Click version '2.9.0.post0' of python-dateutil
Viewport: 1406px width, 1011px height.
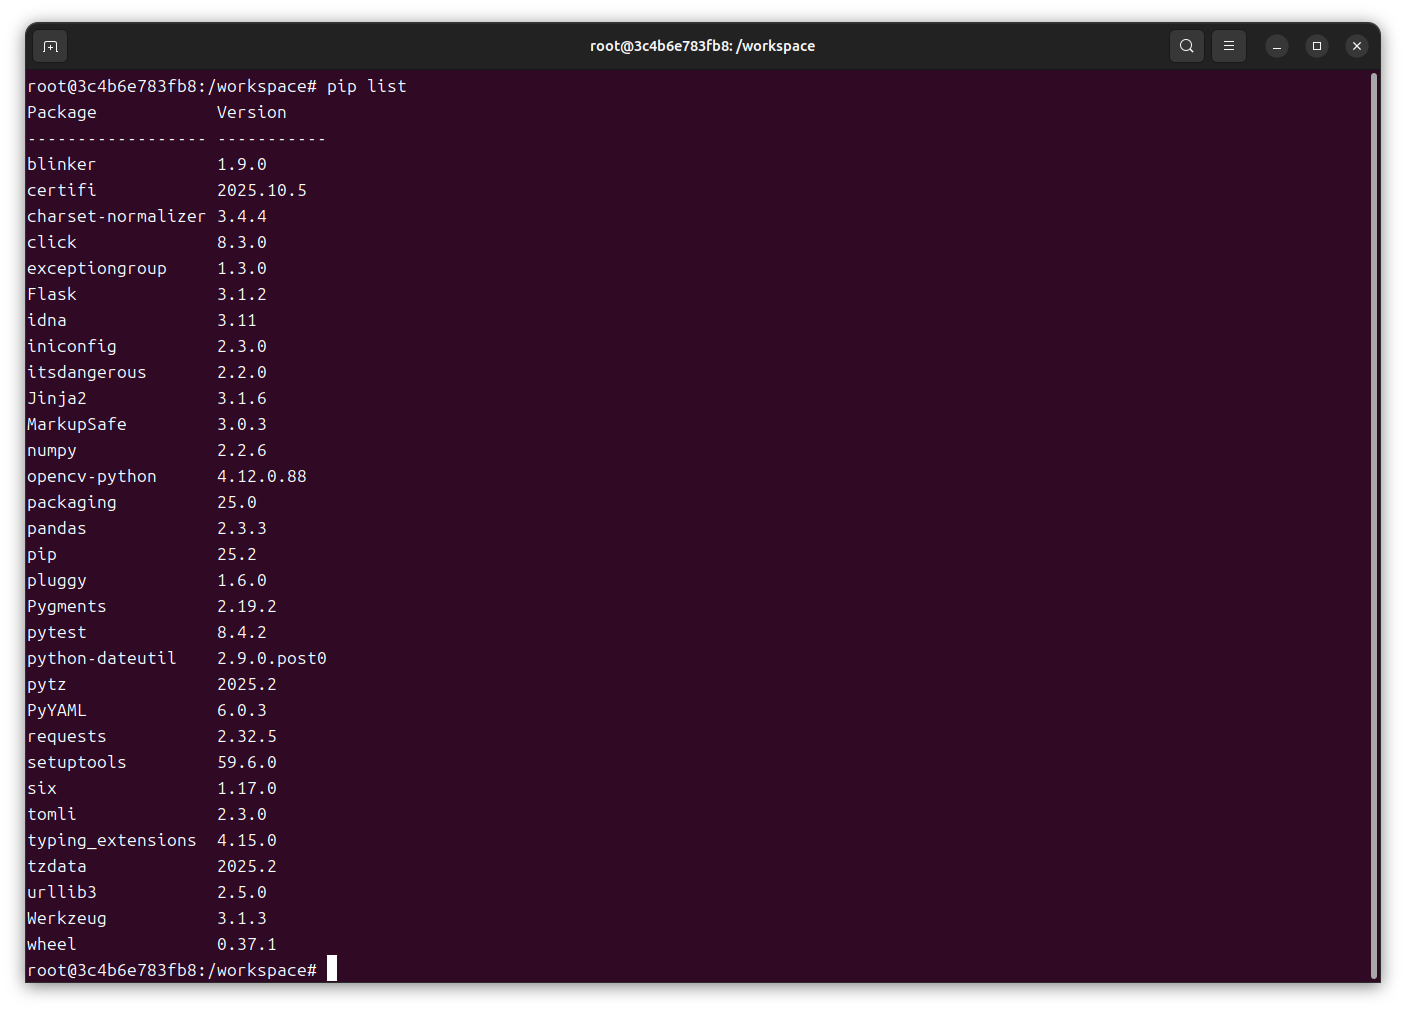coord(272,659)
